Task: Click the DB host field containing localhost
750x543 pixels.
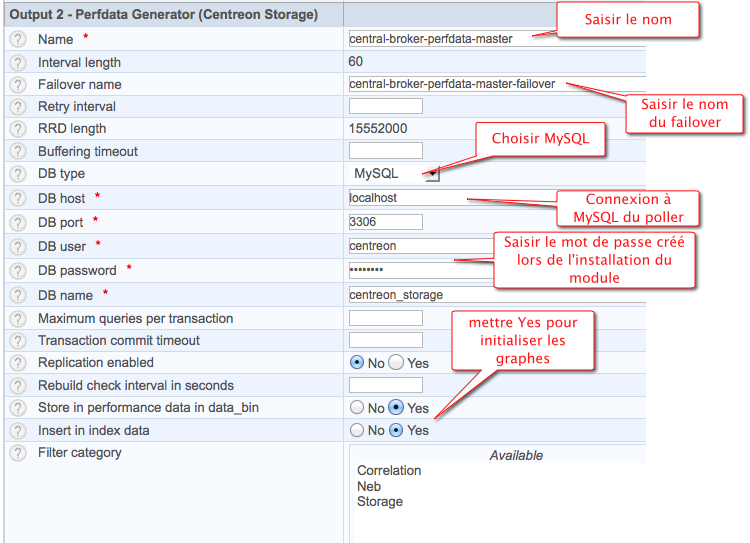Action: (x=450, y=198)
